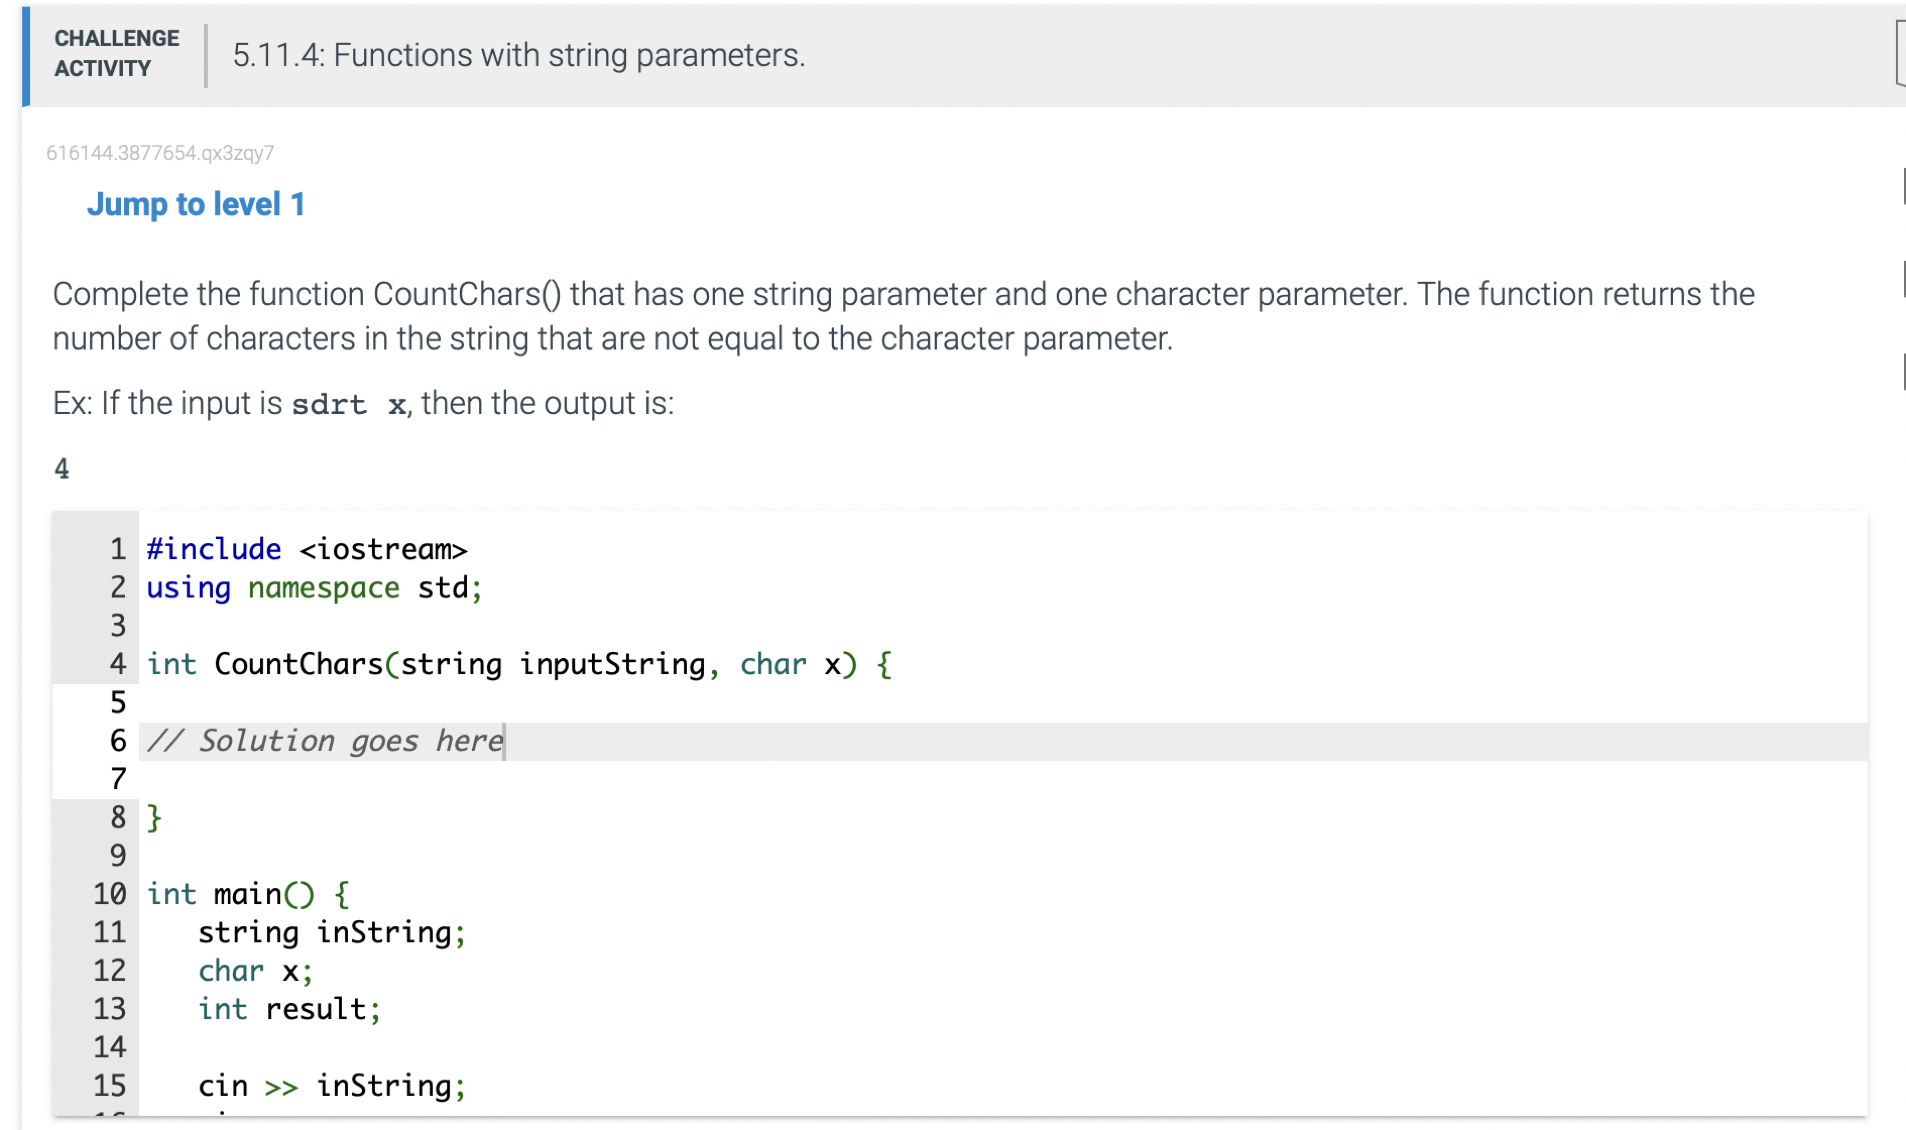The width and height of the screenshot is (1906, 1130).
Task: Click the "using namespace std;" line
Action: (314, 588)
